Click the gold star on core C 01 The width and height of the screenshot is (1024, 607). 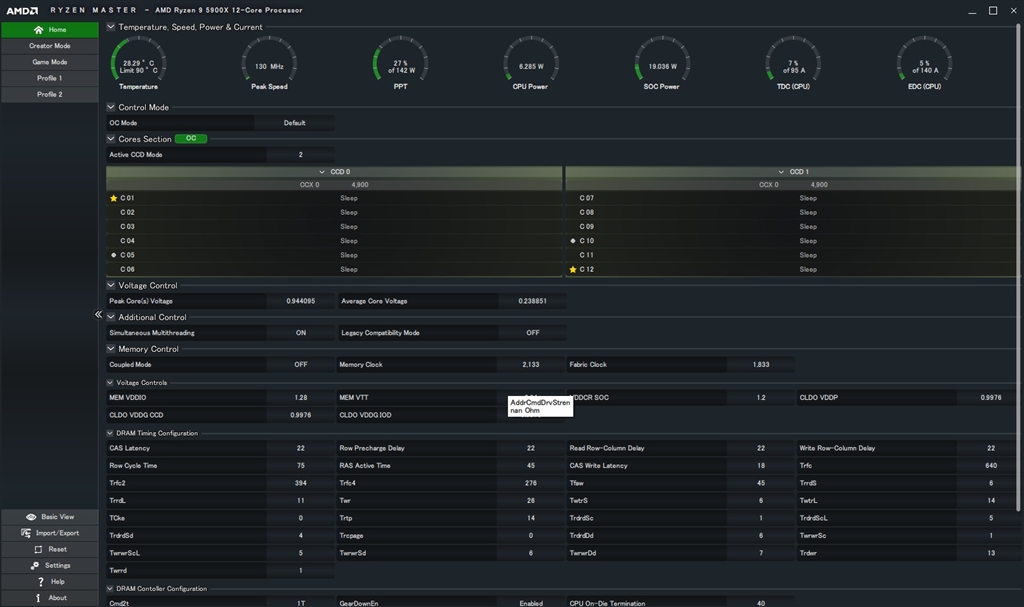113,198
